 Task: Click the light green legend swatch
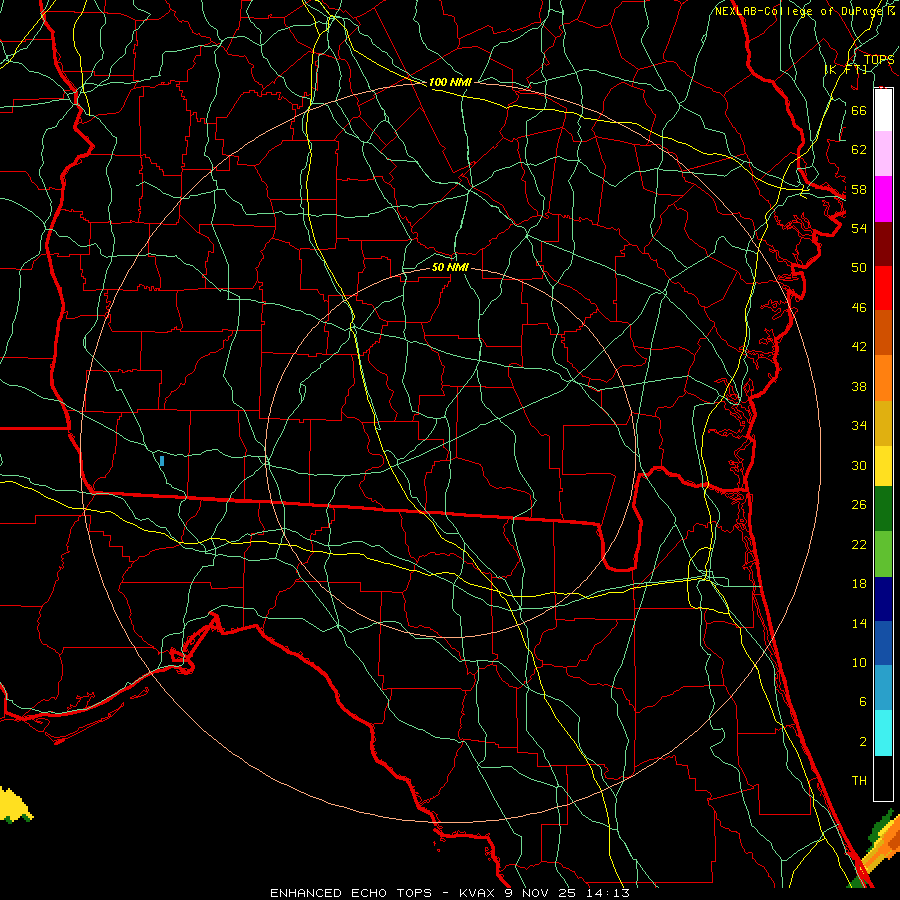click(x=883, y=554)
